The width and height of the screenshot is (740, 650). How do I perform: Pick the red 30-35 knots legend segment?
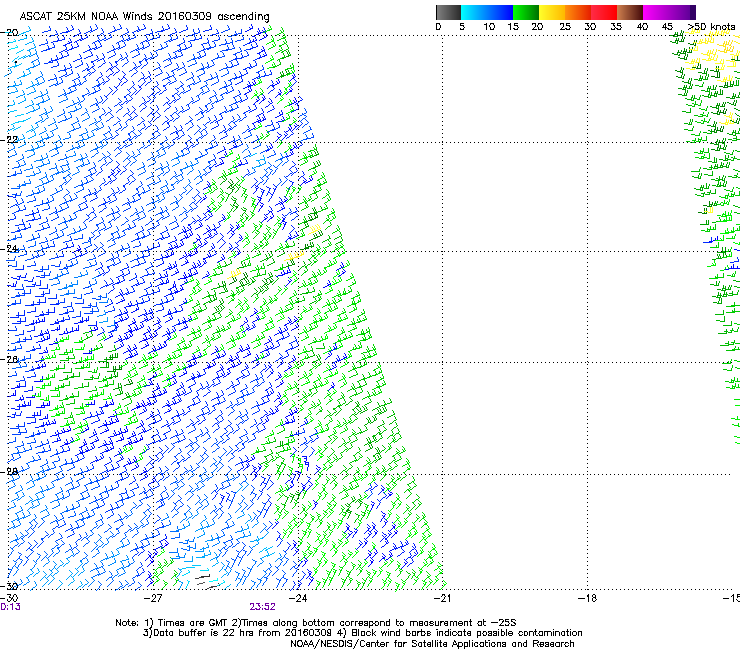tap(604, 12)
